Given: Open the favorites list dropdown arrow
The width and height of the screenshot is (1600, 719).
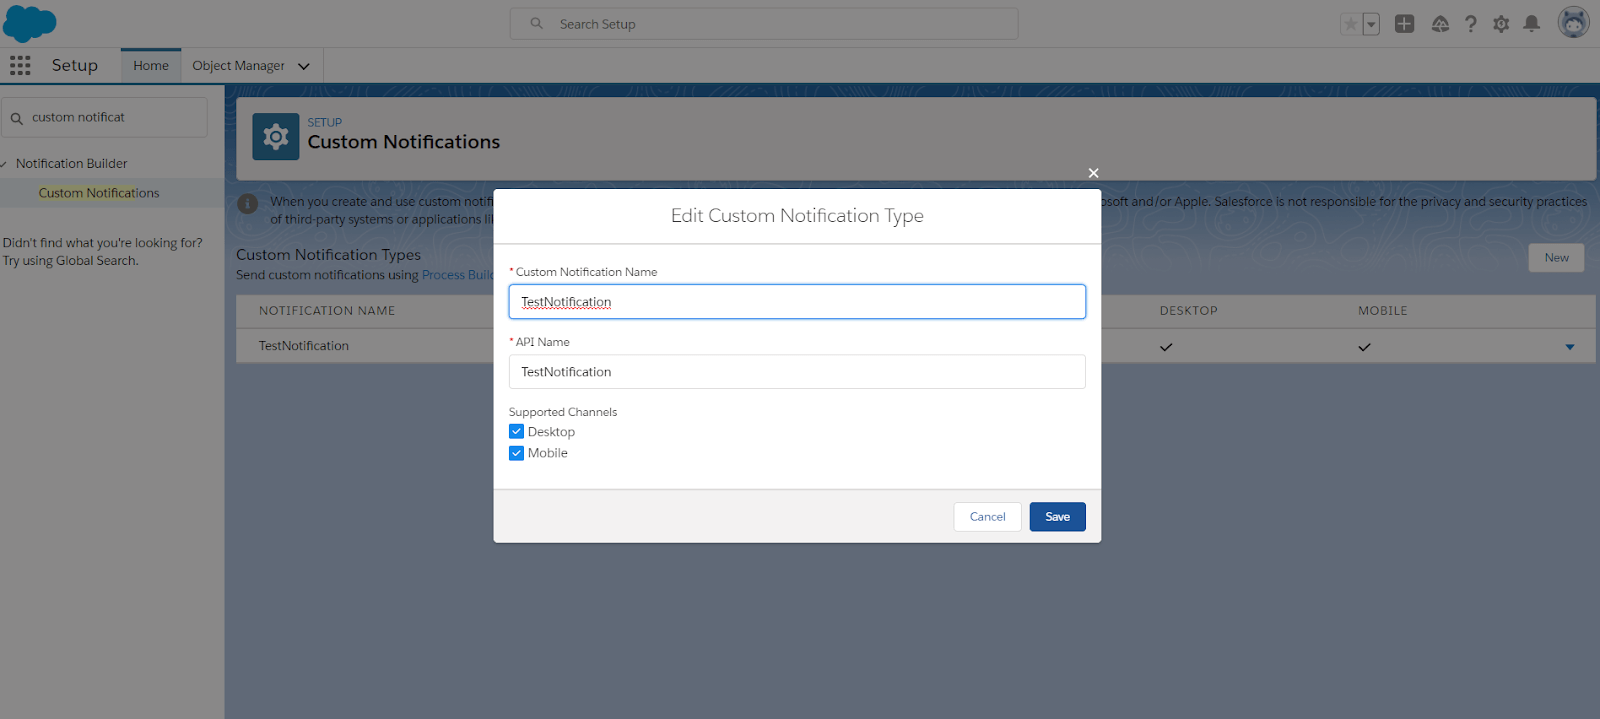Looking at the screenshot, I should 1371,24.
